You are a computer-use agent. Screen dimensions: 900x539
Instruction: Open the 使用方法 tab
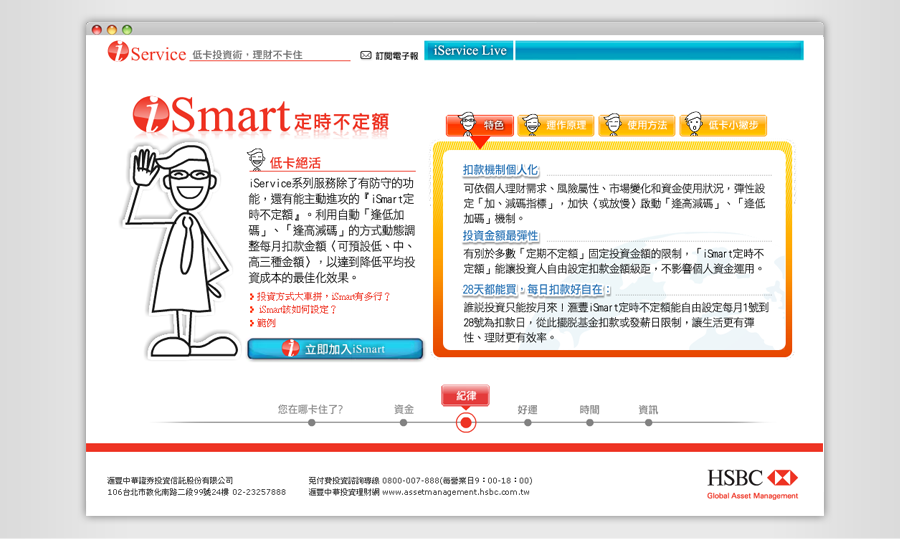(x=637, y=125)
